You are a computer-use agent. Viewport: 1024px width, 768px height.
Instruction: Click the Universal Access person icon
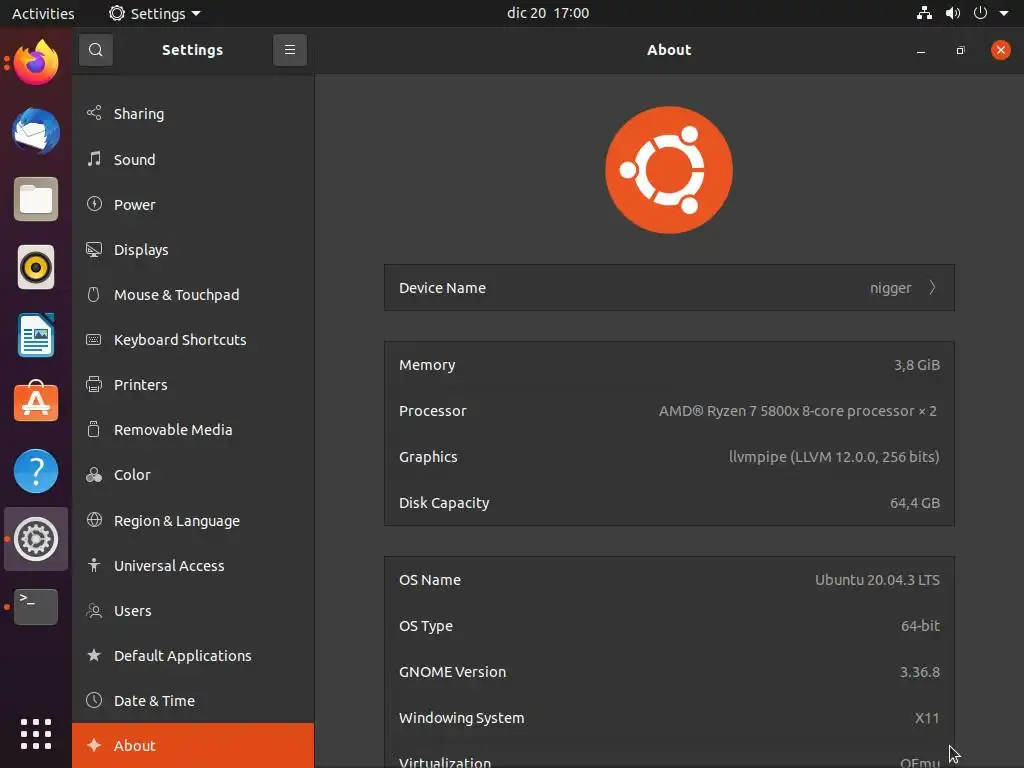(94, 565)
